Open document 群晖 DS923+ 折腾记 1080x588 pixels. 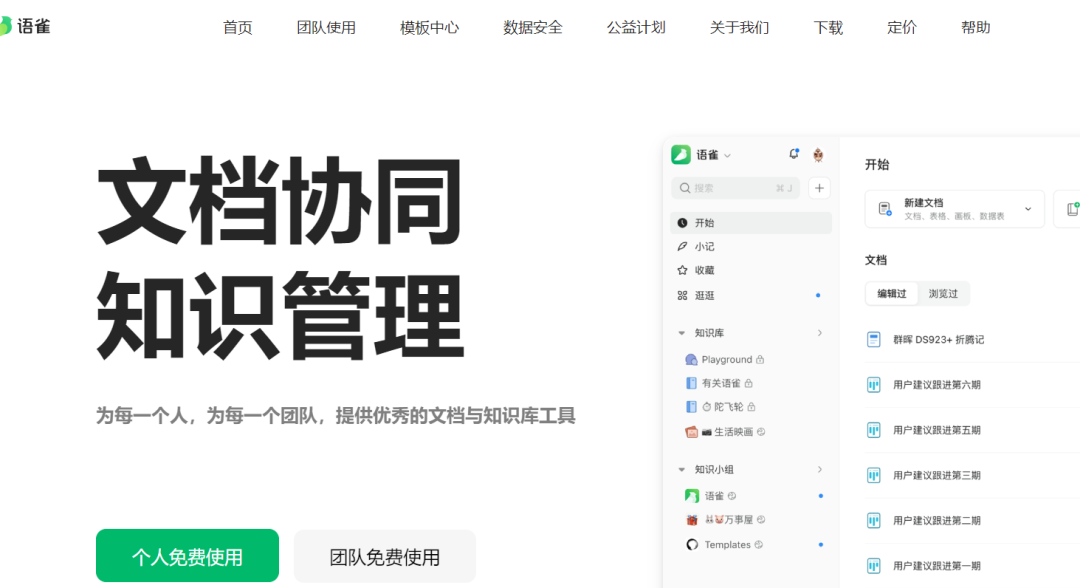938,339
